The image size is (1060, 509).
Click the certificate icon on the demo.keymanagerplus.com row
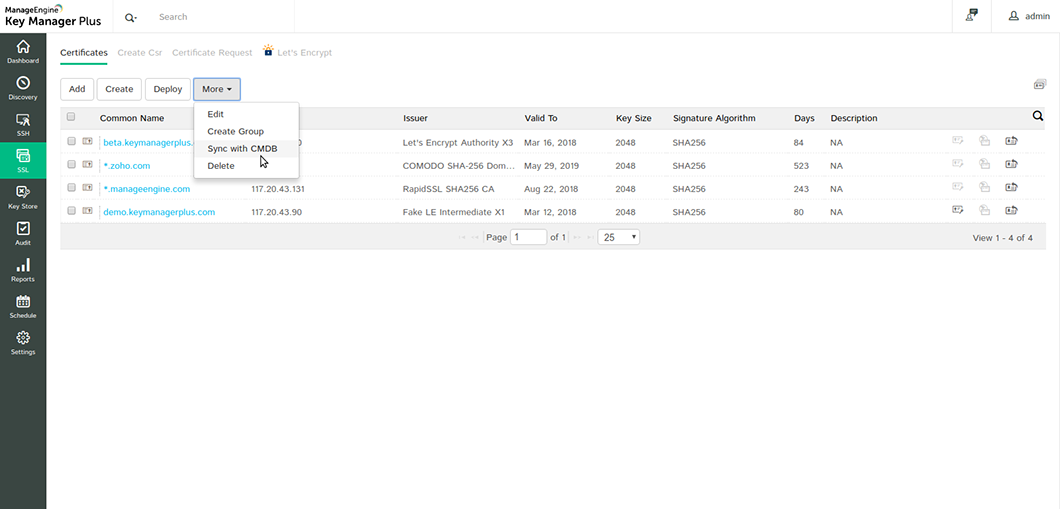(88, 211)
